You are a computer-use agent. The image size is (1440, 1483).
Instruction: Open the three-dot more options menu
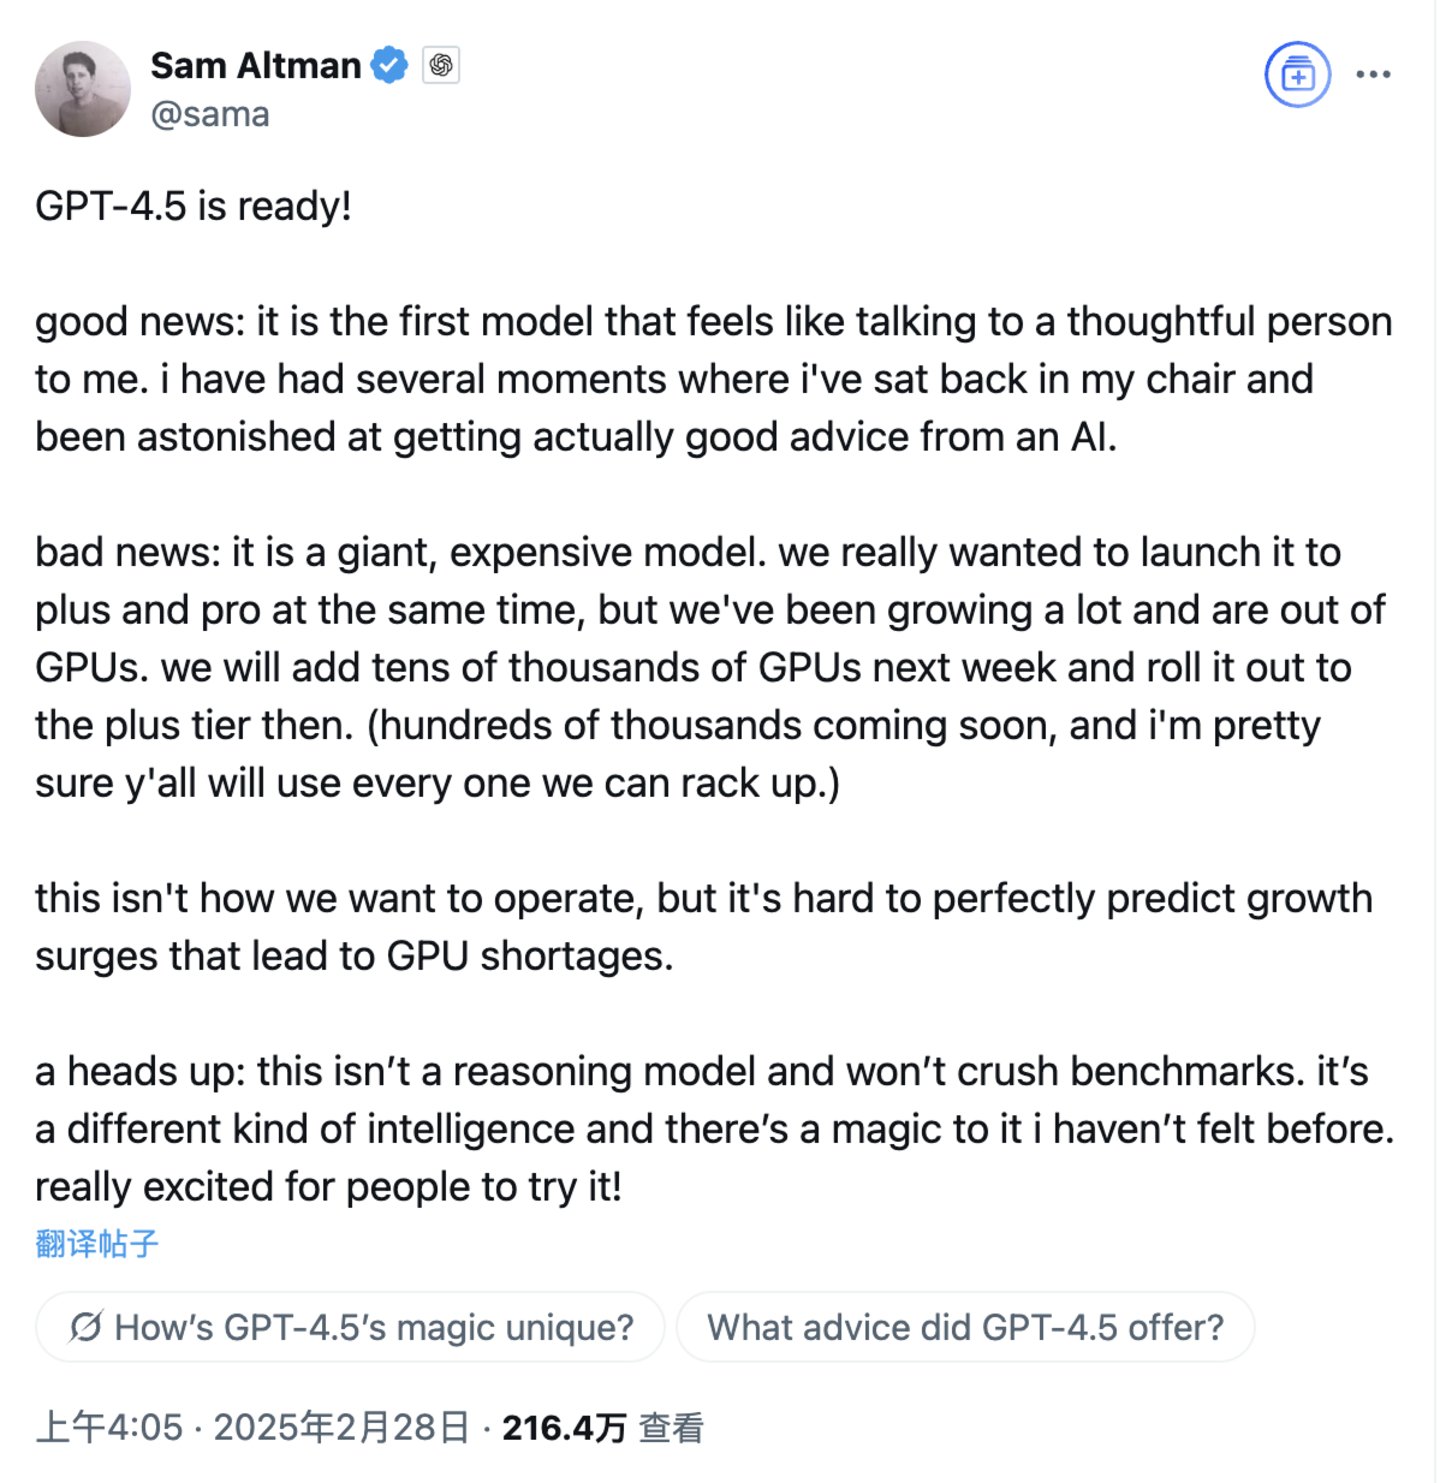point(1373,74)
